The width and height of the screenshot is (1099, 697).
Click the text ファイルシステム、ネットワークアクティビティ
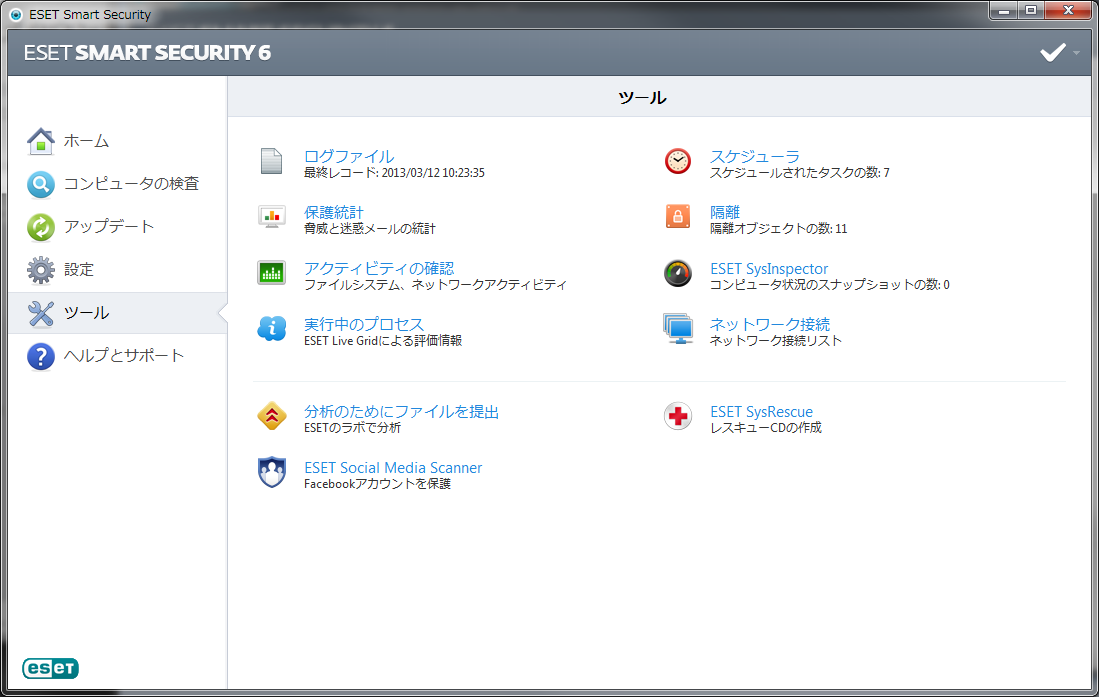[435, 285]
